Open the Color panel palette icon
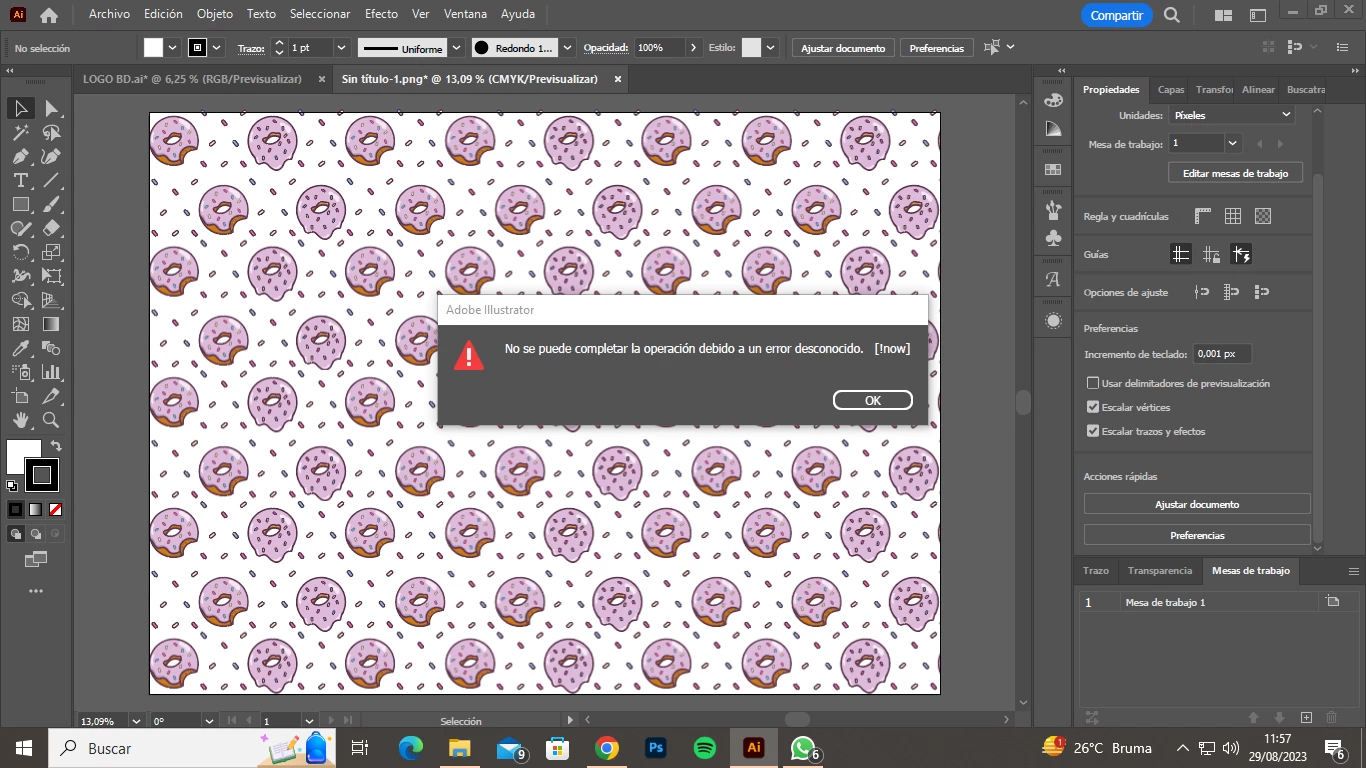This screenshot has height=768, width=1366. tap(1053, 100)
